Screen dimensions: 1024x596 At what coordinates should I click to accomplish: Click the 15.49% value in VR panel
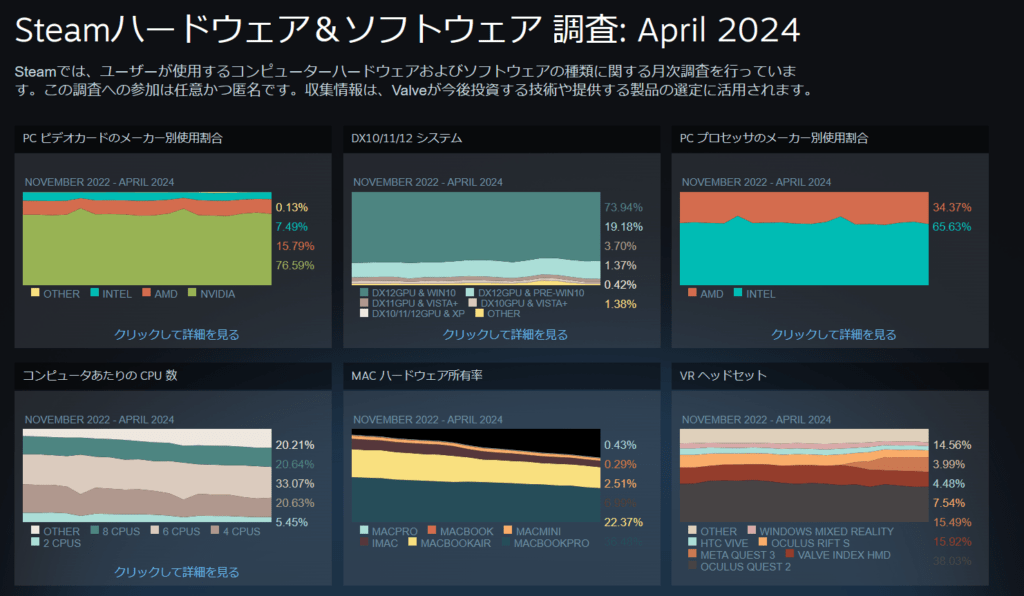(x=952, y=522)
